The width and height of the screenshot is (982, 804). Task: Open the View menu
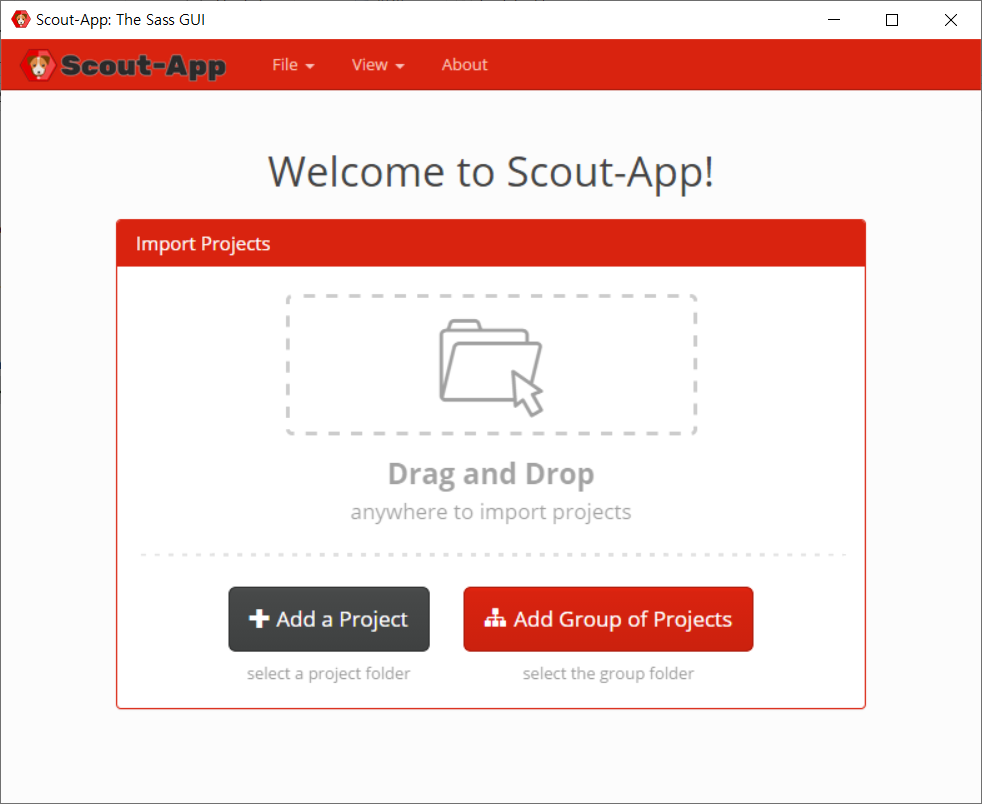click(x=378, y=65)
